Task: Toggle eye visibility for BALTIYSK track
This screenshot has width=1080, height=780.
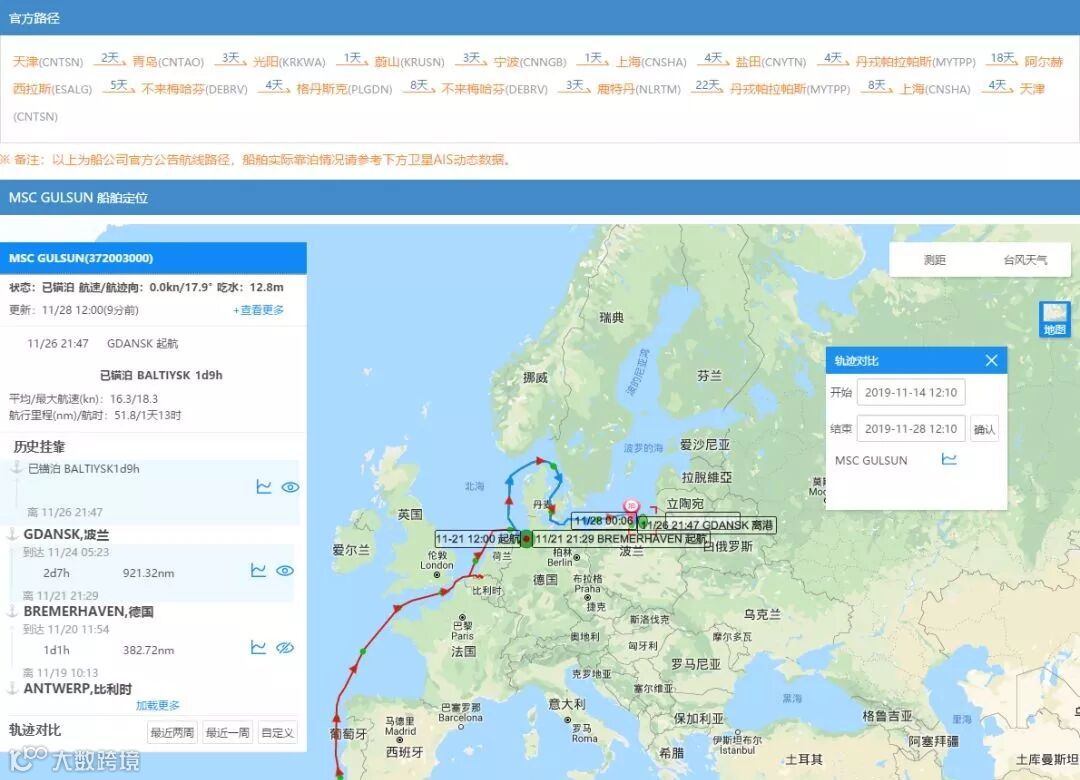Action: tap(291, 487)
